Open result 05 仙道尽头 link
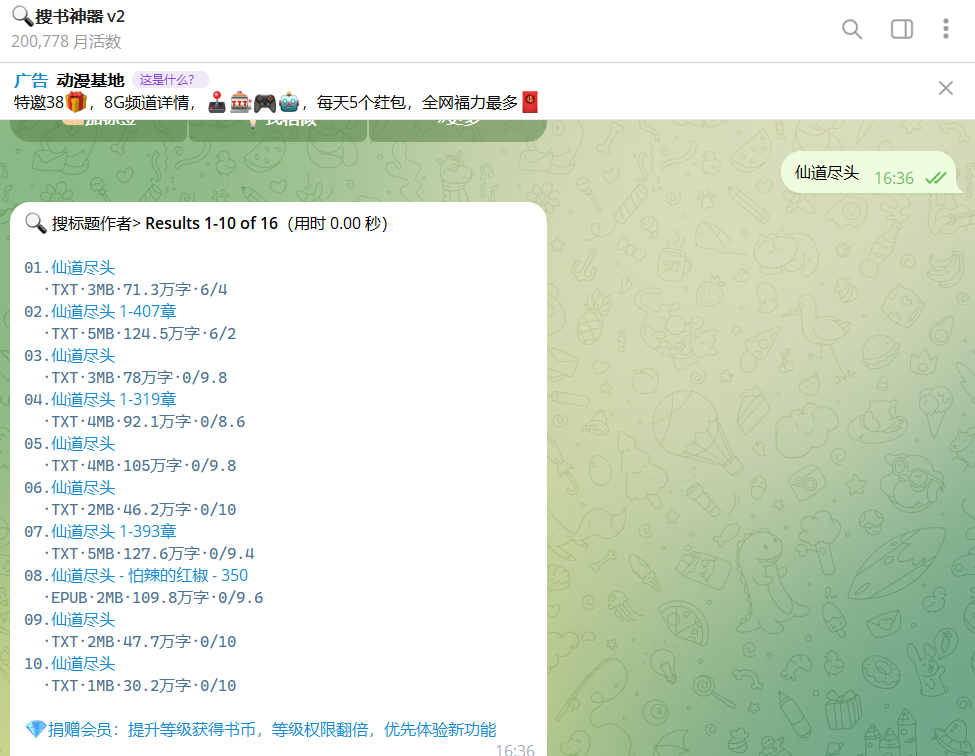975x756 pixels. click(x=83, y=443)
